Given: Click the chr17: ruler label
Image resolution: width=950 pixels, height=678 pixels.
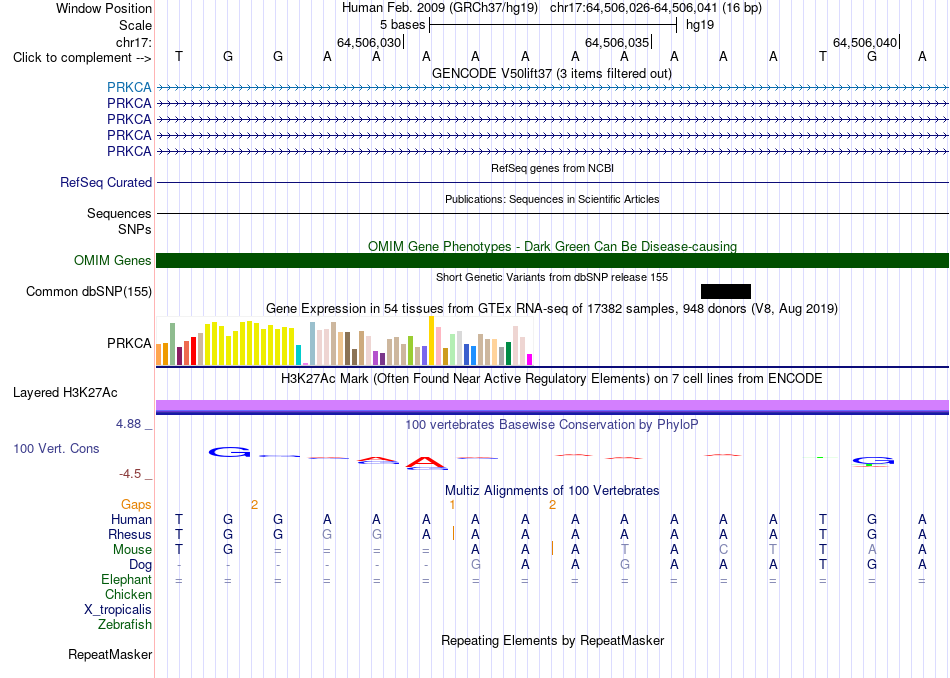Looking at the screenshot, I should coord(133,42).
